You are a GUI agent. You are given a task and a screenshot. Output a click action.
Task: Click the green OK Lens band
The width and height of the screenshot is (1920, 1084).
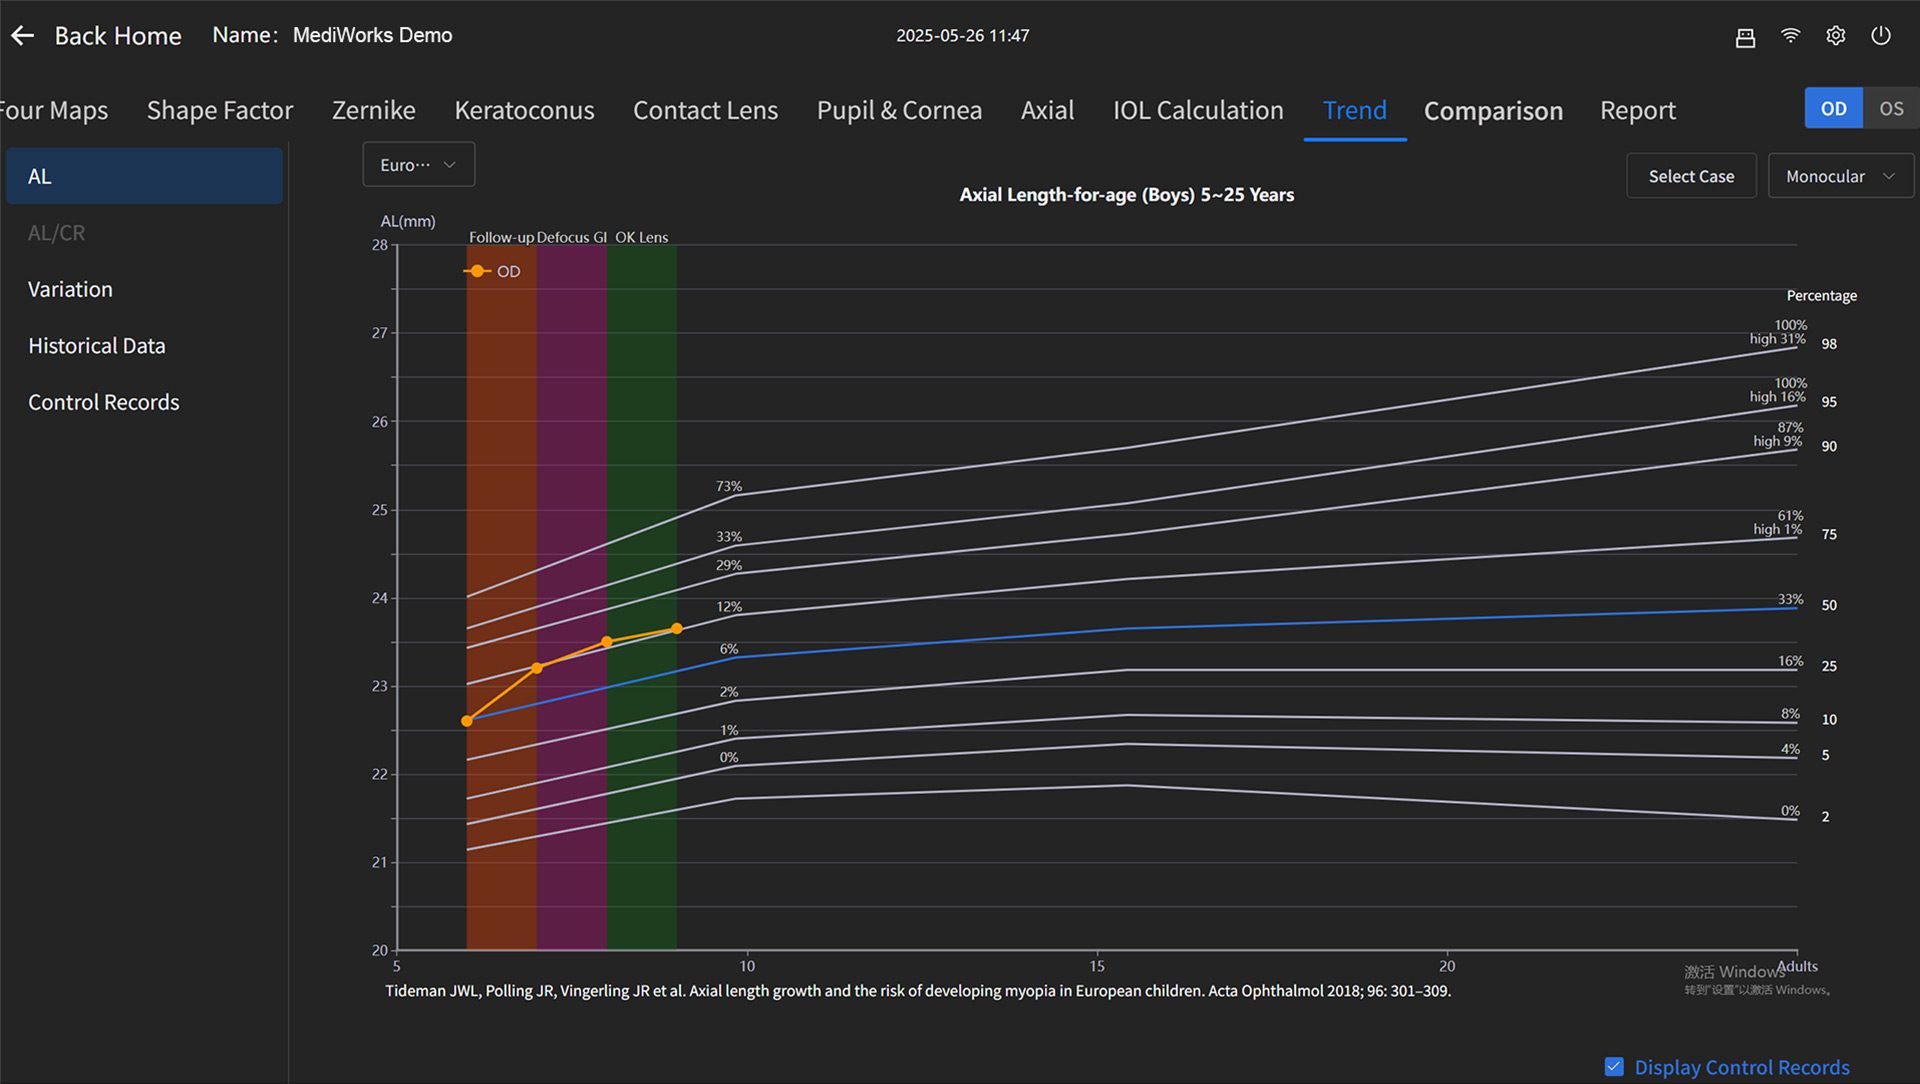(641, 800)
